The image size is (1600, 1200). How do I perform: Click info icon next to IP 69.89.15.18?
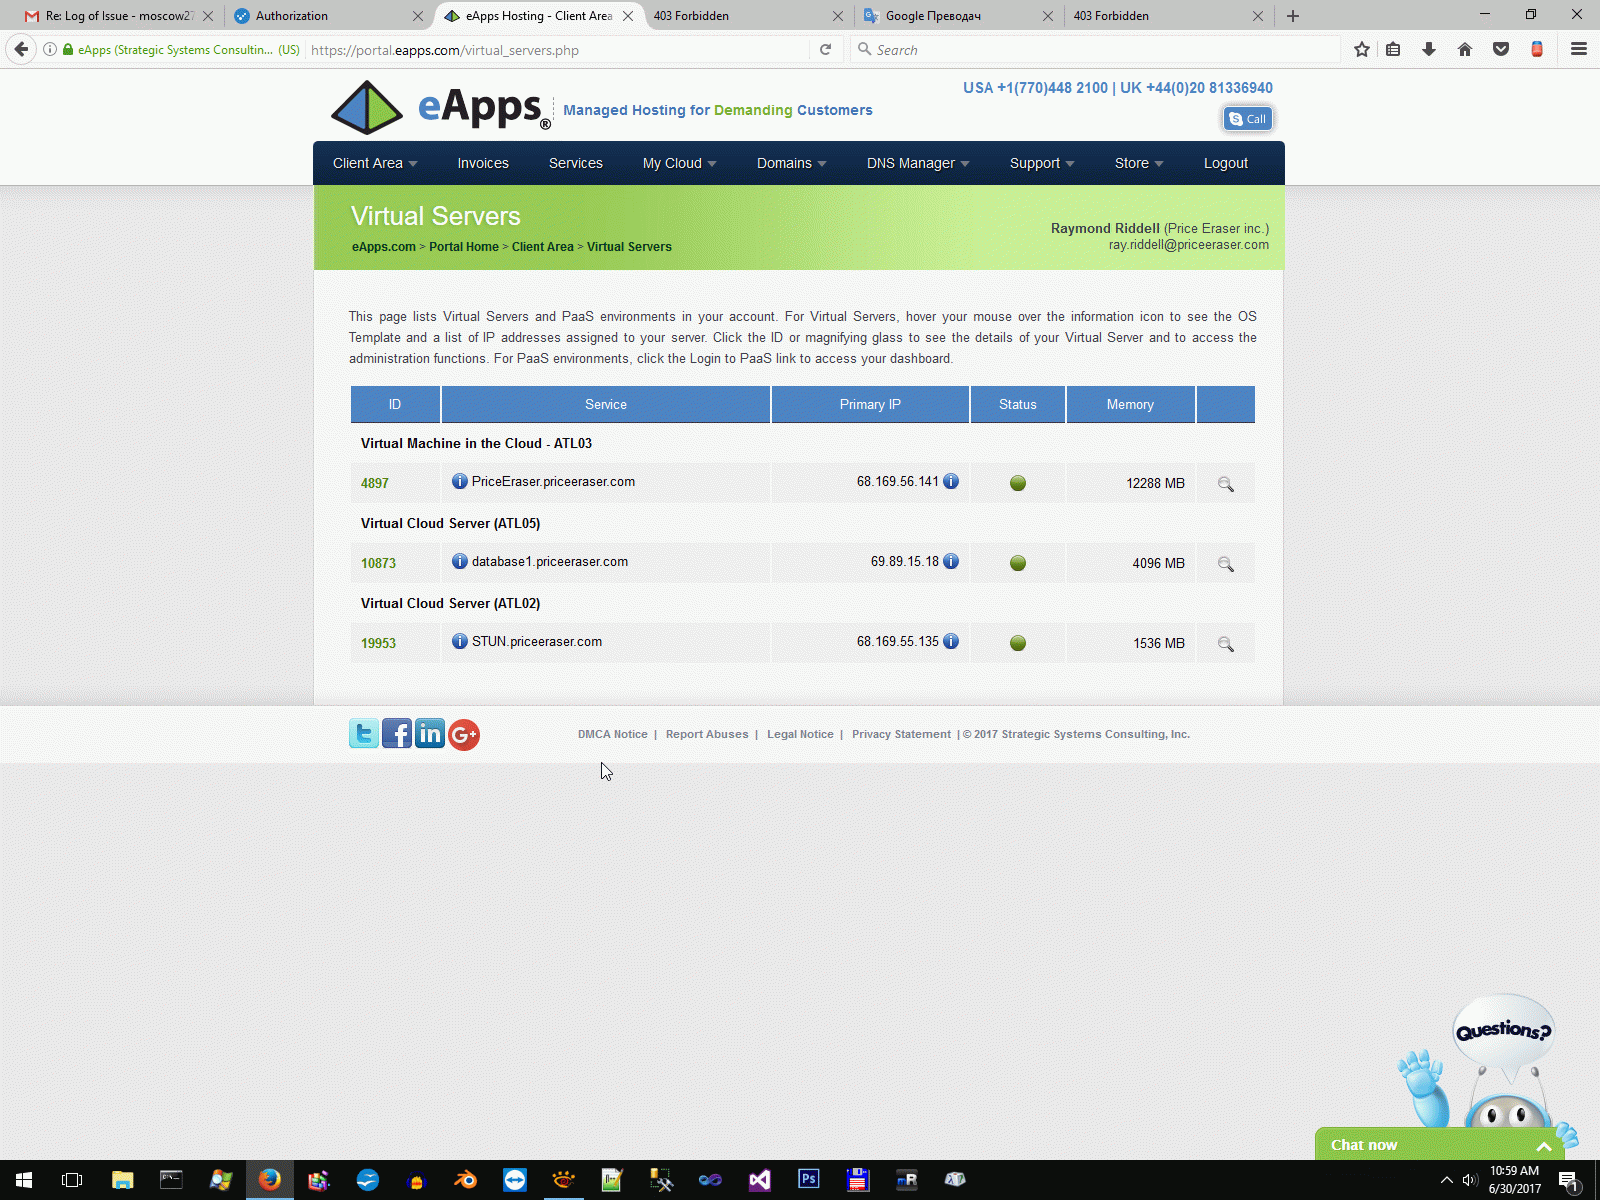point(951,562)
